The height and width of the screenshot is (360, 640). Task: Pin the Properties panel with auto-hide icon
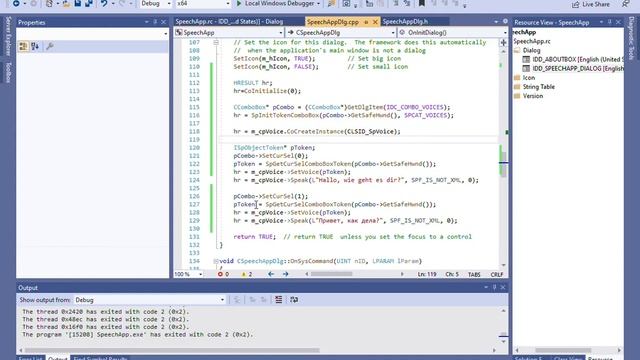pos(155,22)
